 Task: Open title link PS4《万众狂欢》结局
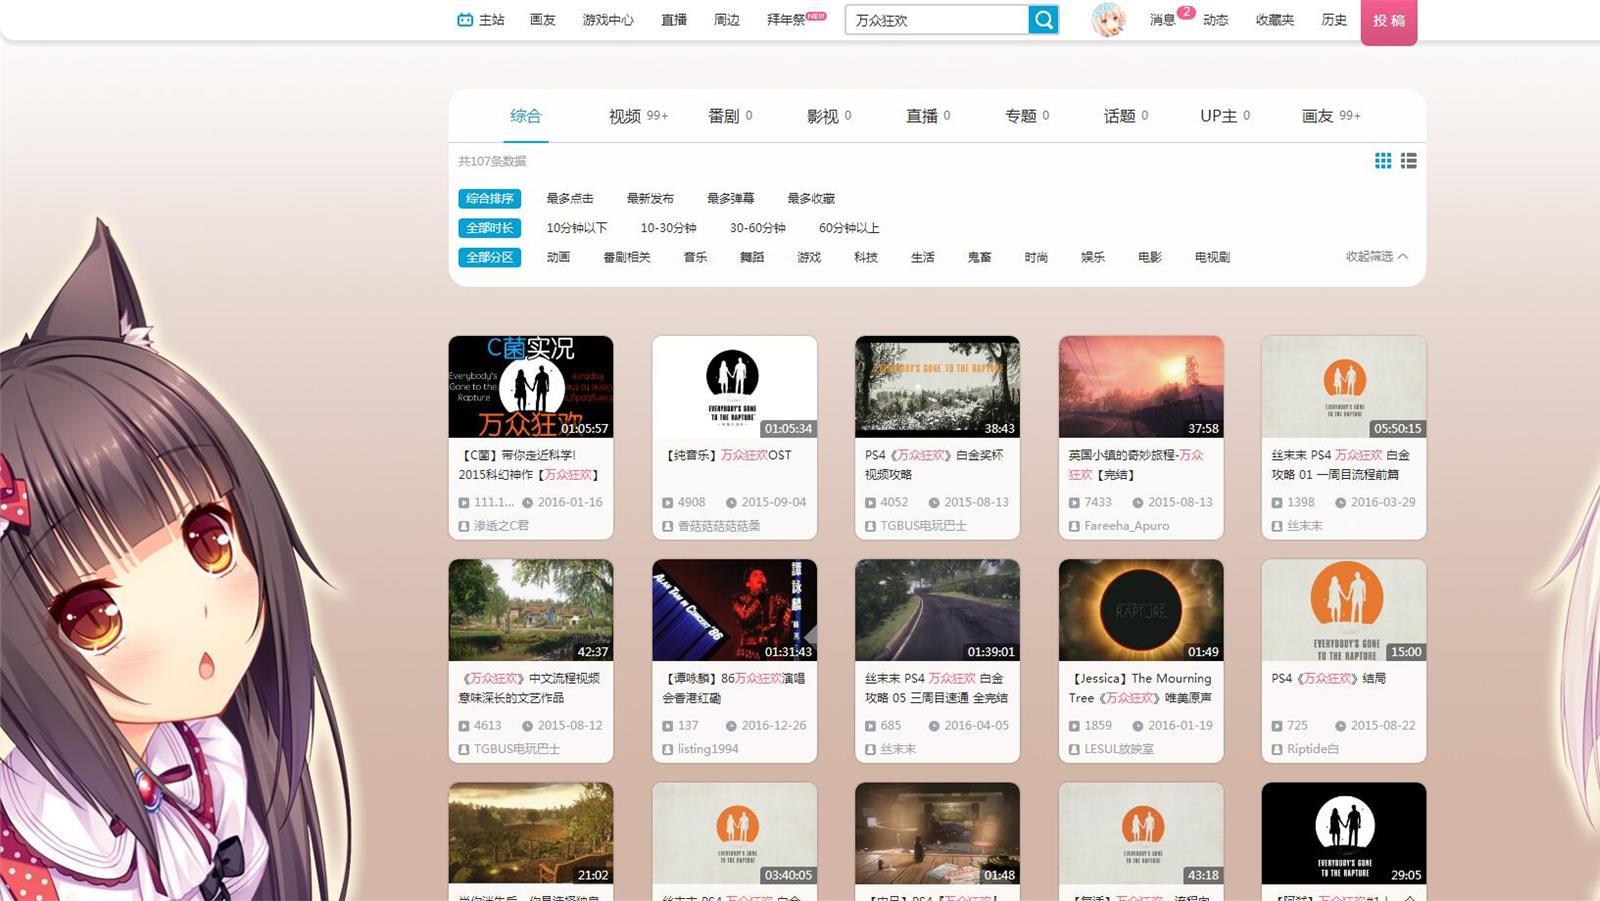tap(1328, 678)
